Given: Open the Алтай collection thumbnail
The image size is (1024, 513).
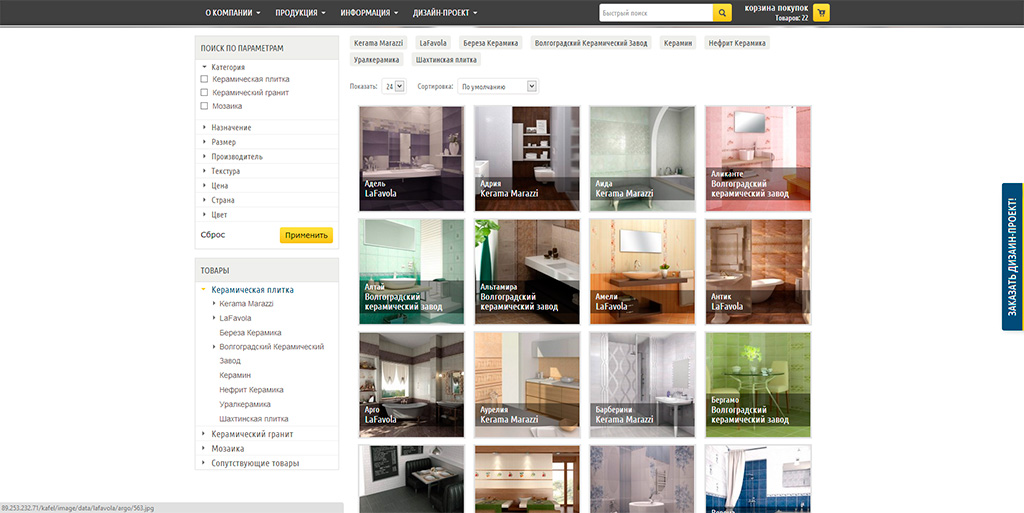Looking at the screenshot, I should pyautogui.click(x=411, y=272).
